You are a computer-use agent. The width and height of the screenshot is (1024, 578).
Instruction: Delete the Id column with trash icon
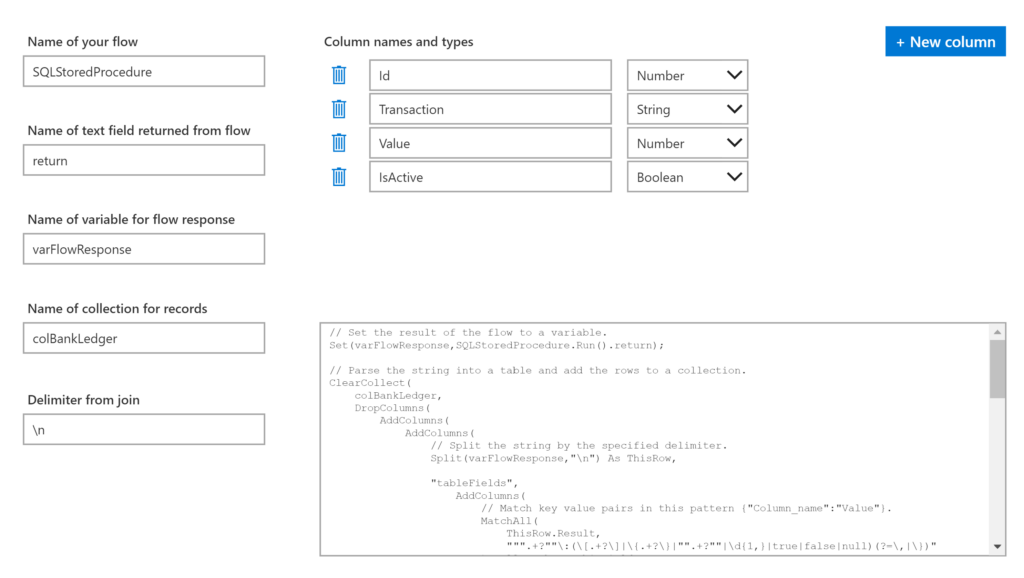coord(339,75)
